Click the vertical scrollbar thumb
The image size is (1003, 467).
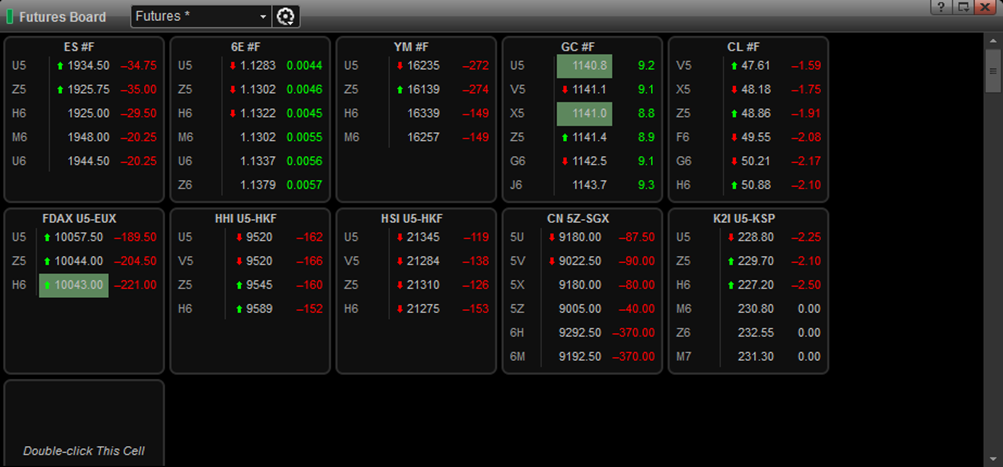[993, 70]
